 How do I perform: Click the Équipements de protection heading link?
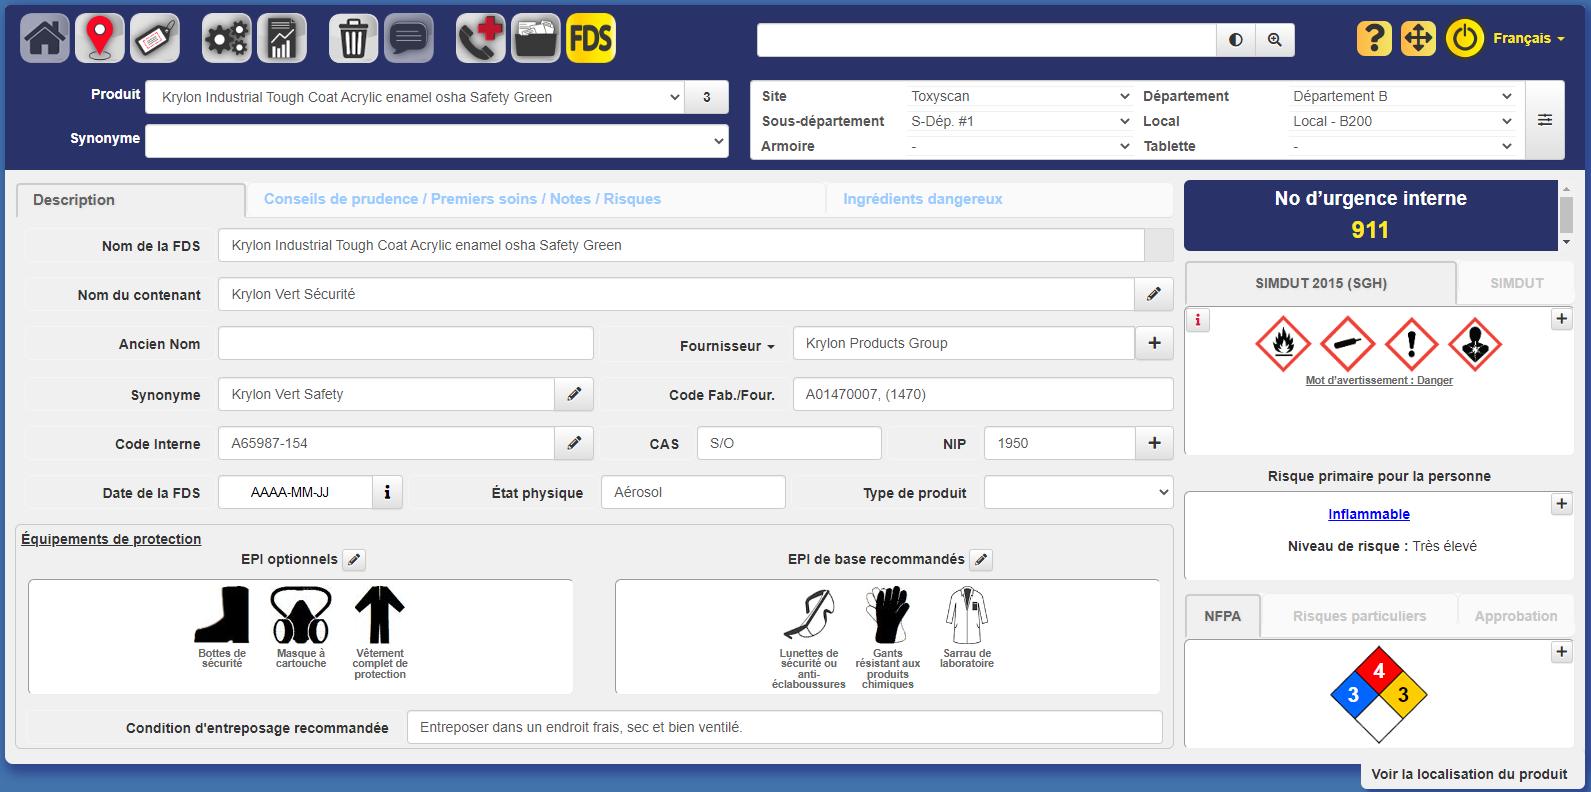pos(111,539)
